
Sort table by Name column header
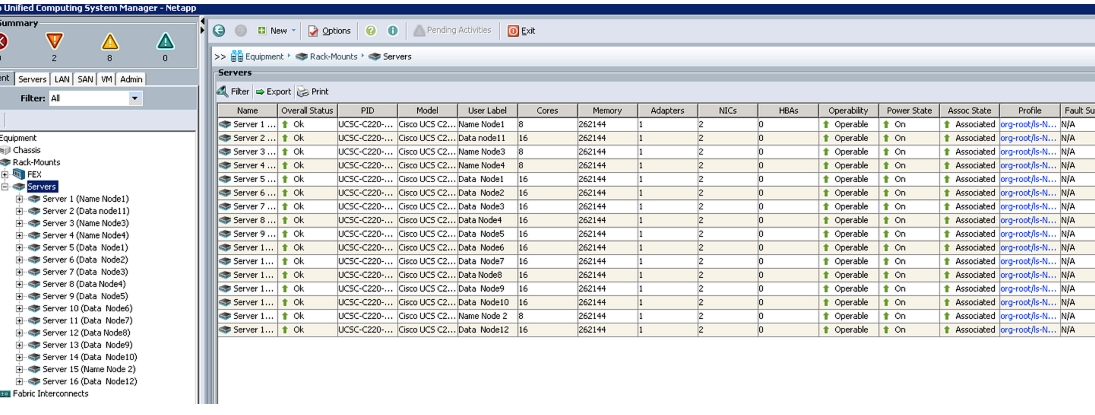pyautogui.click(x=247, y=110)
